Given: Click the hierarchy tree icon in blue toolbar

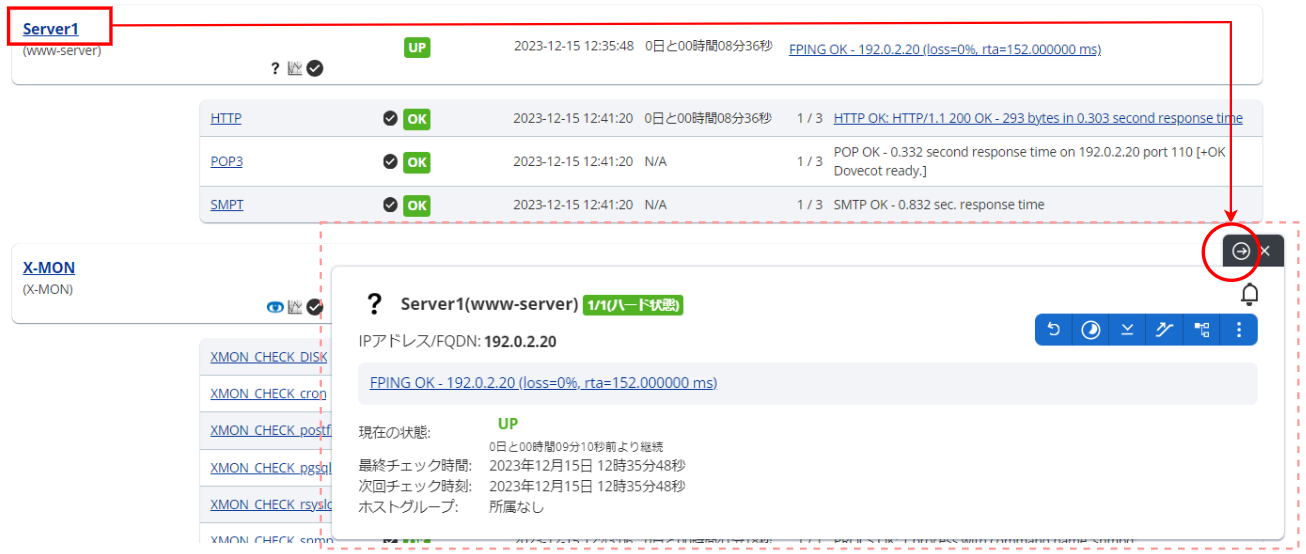Looking at the screenshot, I should pos(1201,329).
